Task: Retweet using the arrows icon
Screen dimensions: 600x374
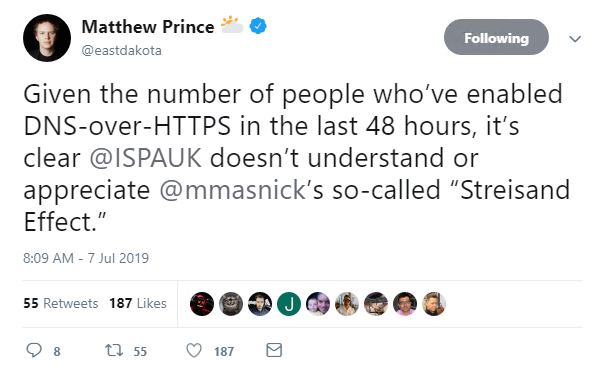Action: [114, 350]
